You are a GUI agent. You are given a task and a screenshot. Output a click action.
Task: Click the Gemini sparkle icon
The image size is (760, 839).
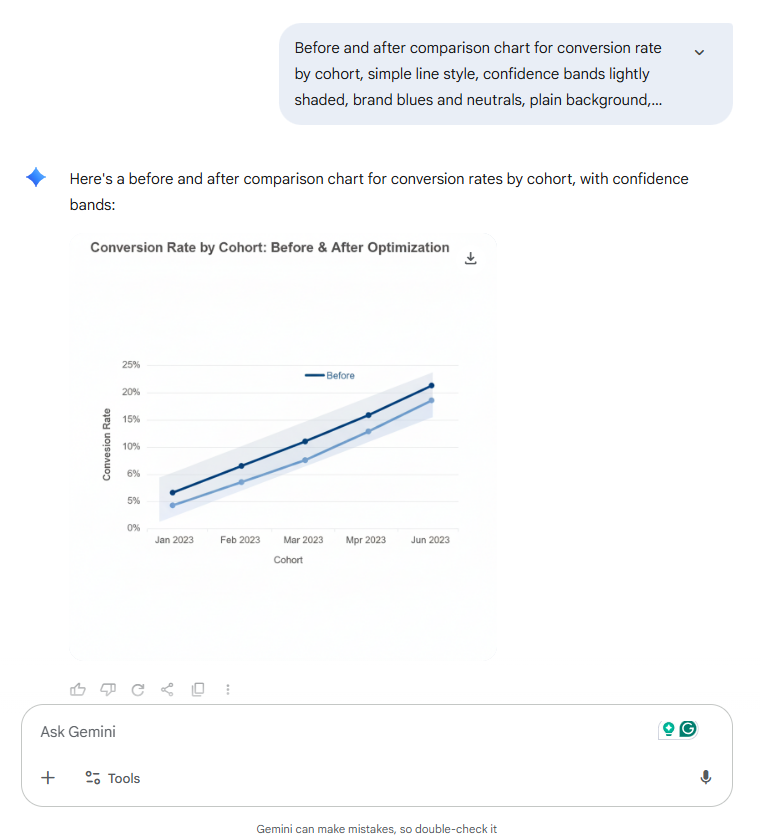(36, 178)
